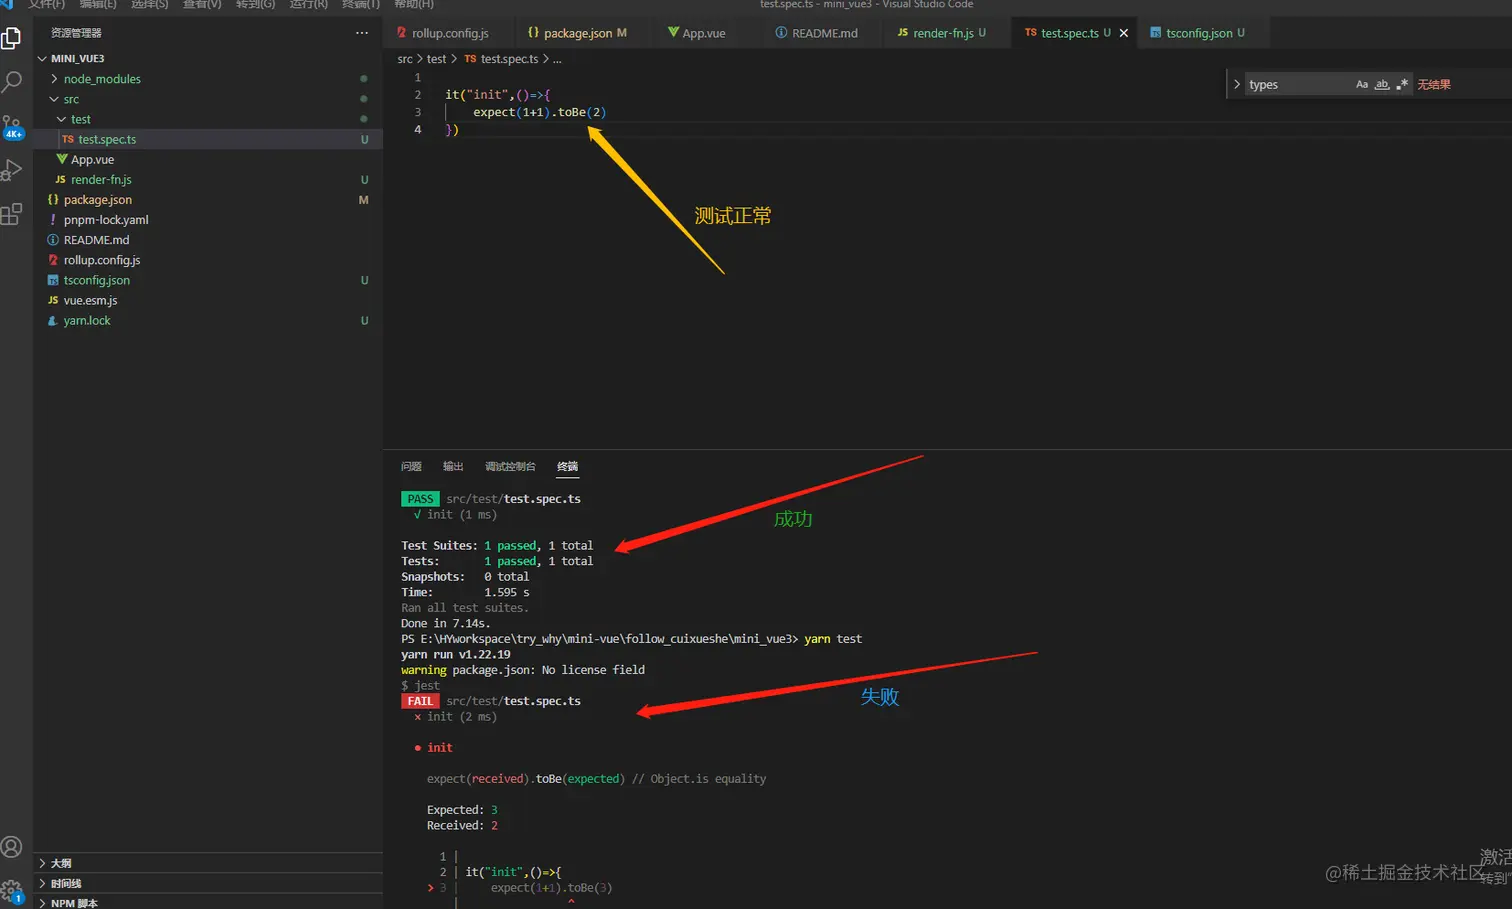Click the info icon of README.md in explorer

(x=53, y=240)
